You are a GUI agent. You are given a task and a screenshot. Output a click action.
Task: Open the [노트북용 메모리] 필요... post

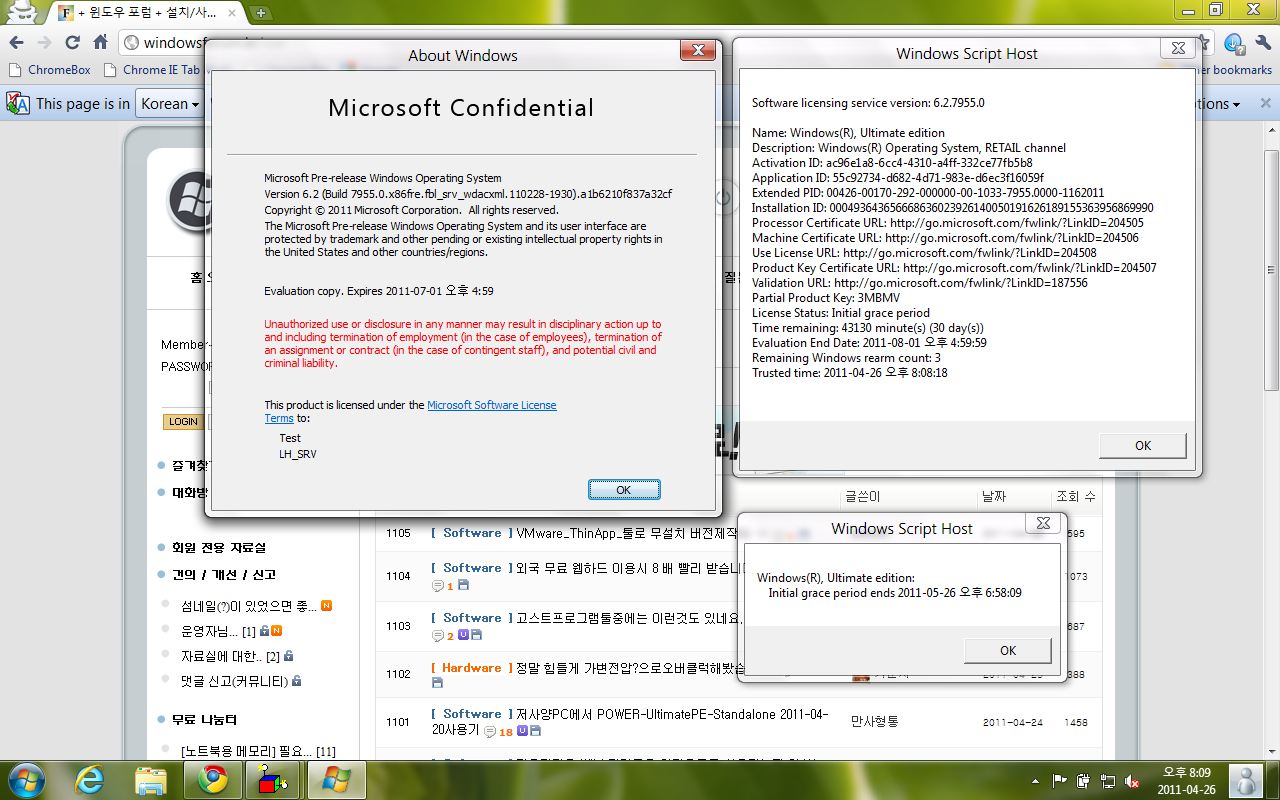[258, 751]
